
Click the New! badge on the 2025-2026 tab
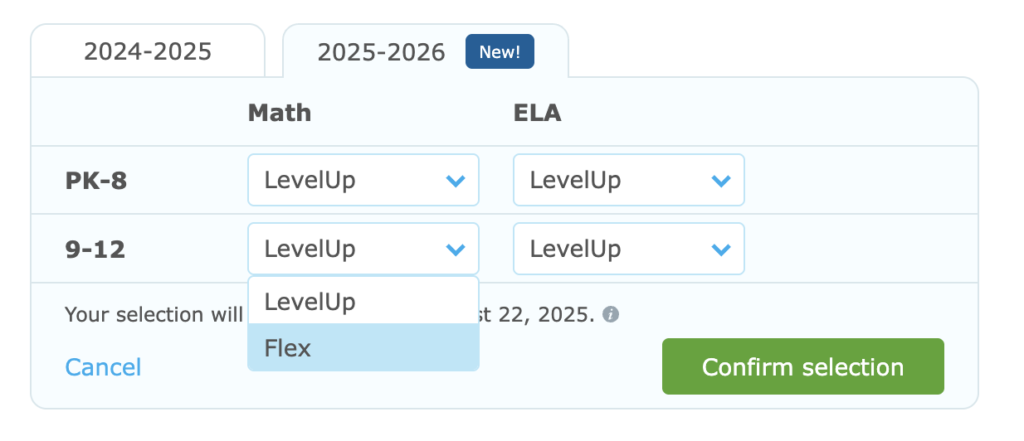point(500,52)
